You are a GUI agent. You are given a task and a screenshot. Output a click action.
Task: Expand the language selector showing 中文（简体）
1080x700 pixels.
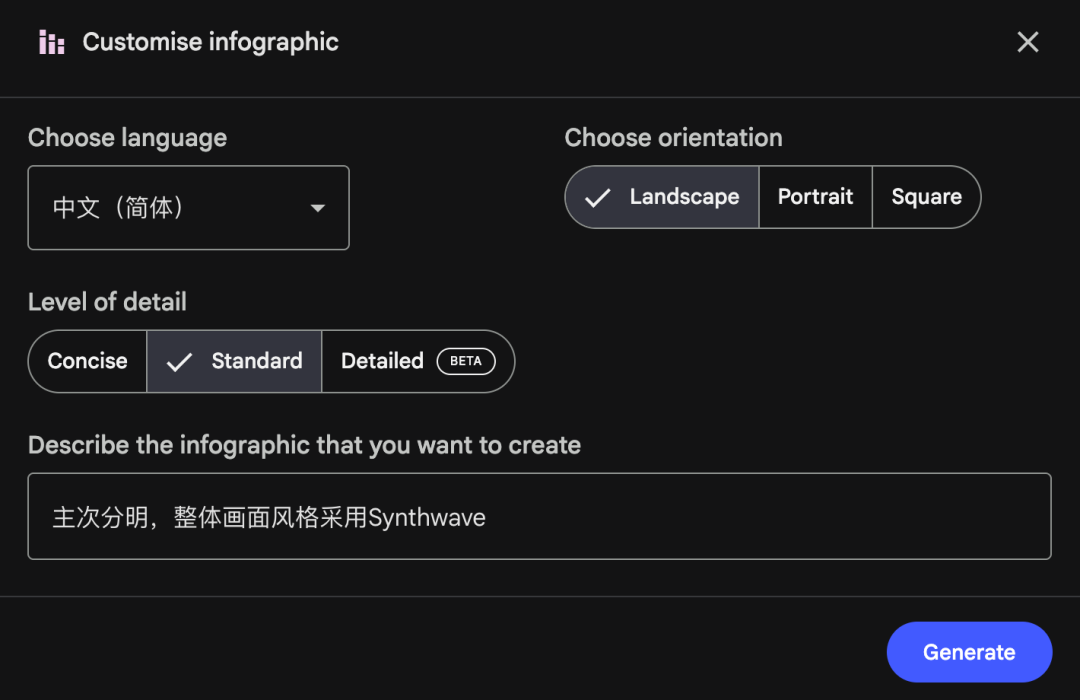[188, 208]
